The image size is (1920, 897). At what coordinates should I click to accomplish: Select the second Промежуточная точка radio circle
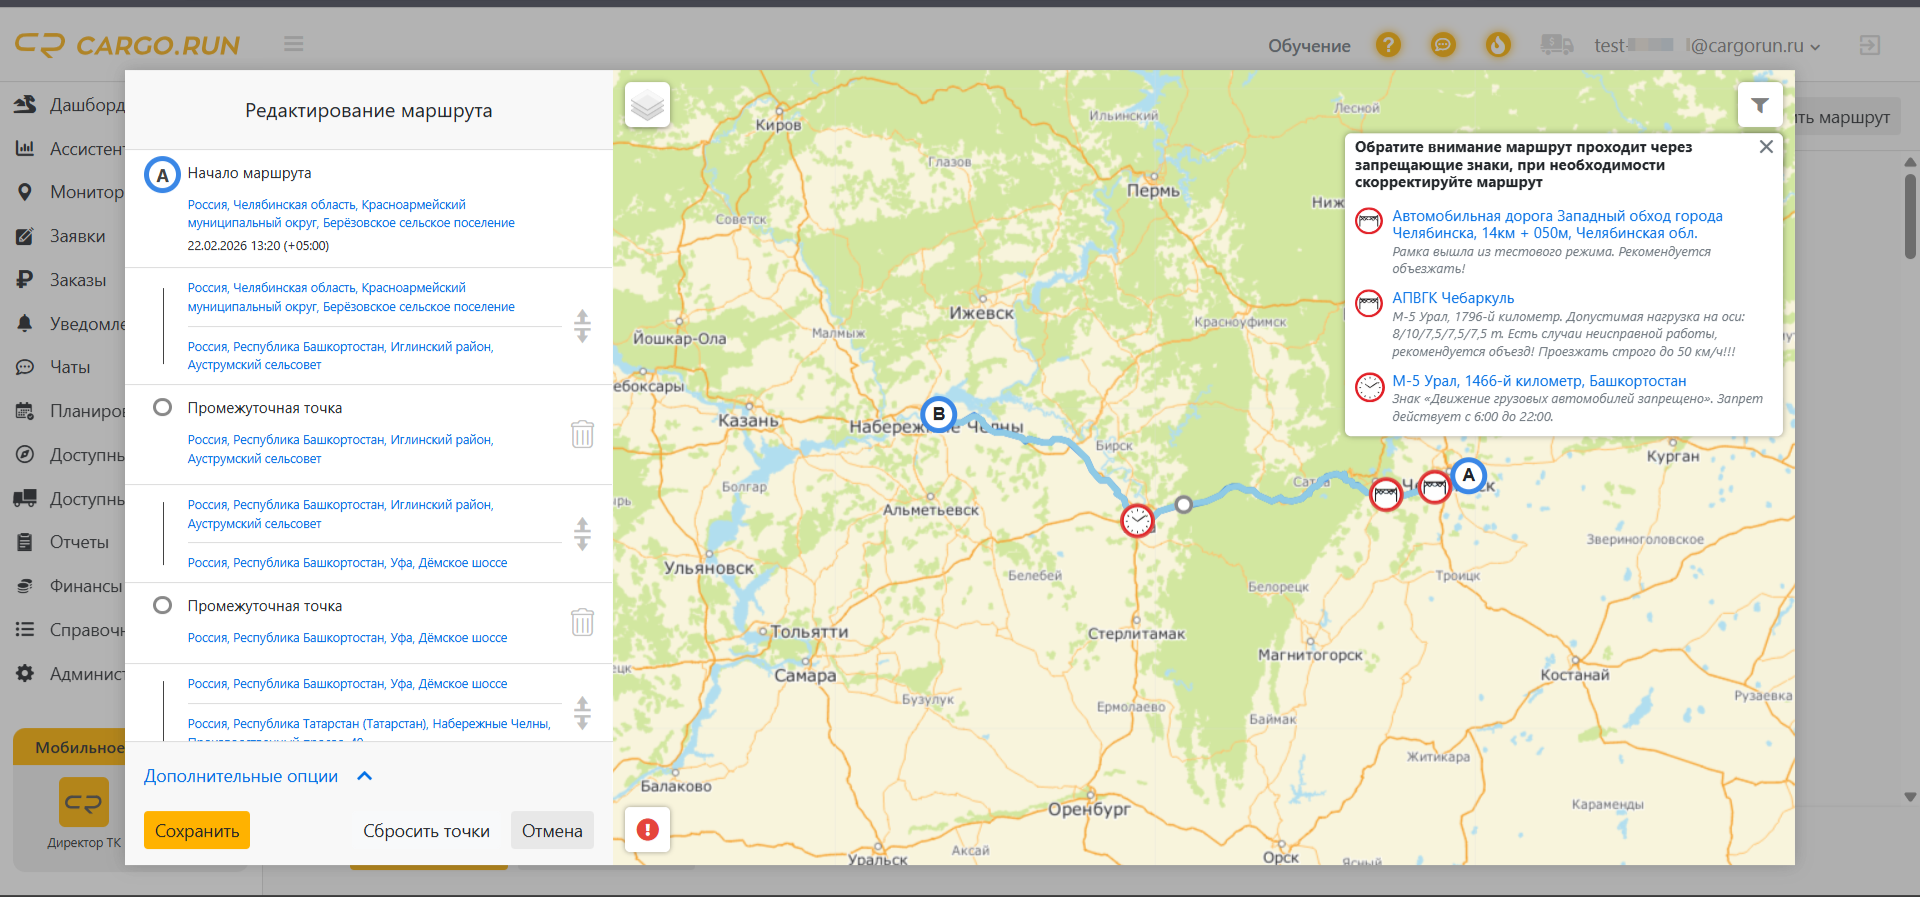click(x=162, y=605)
